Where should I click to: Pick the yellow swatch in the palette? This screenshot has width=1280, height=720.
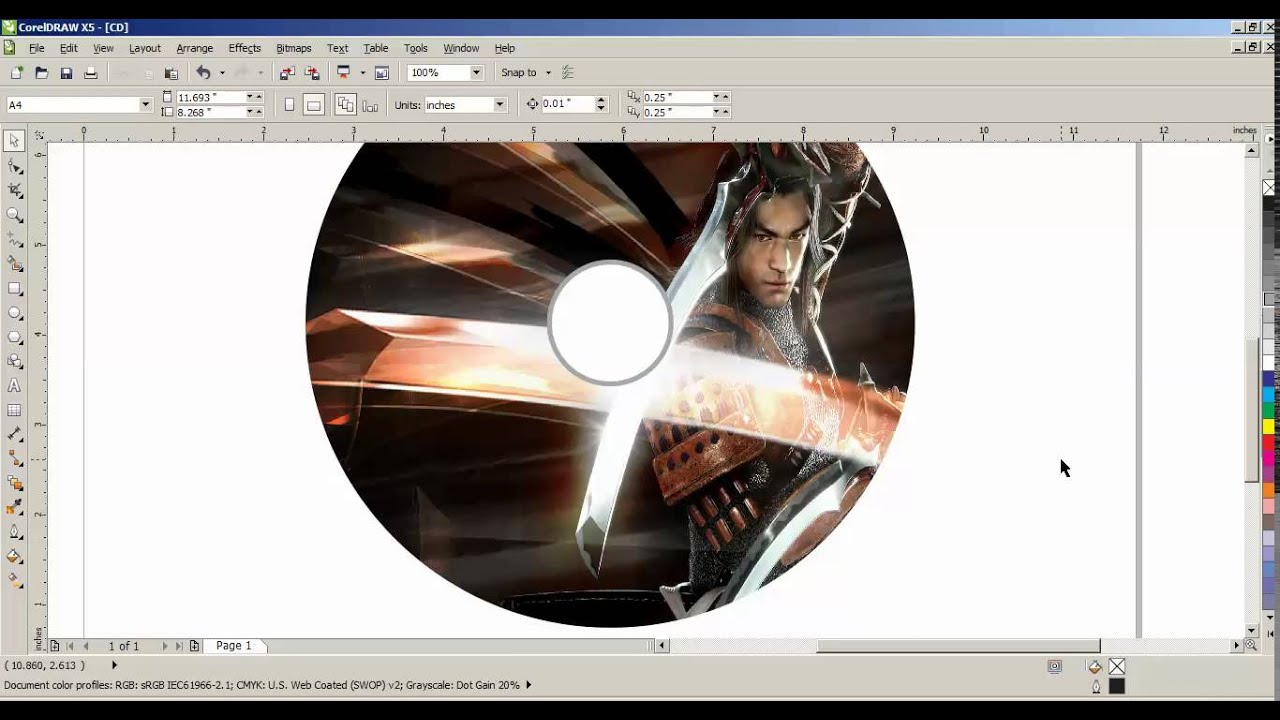[1269, 427]
